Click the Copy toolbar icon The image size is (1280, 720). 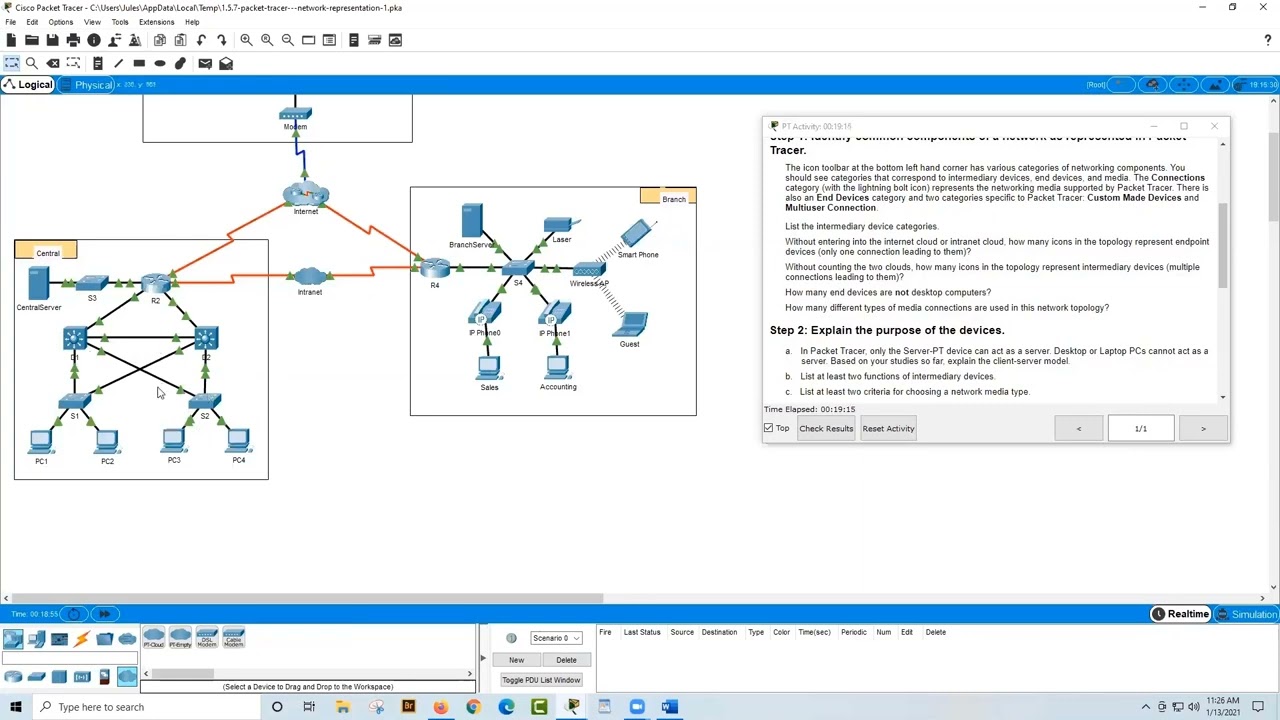(159, 40)
